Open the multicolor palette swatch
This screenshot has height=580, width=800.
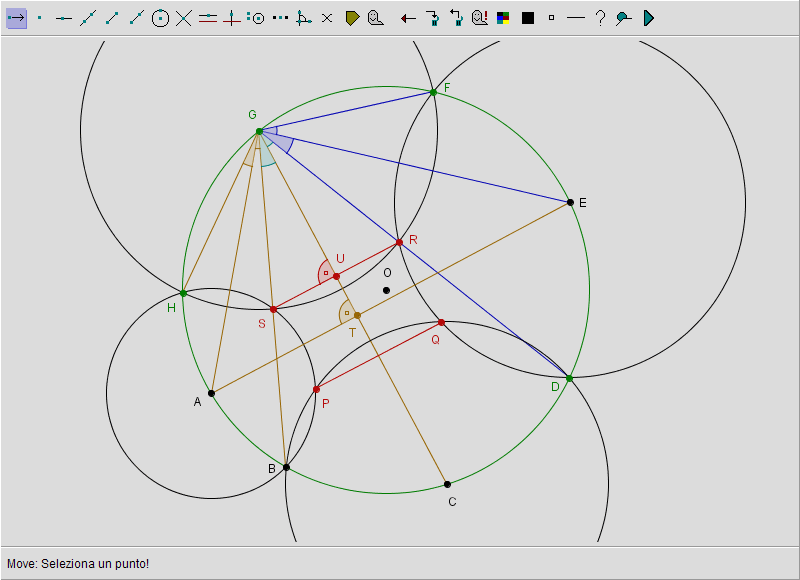click(503, 18)
